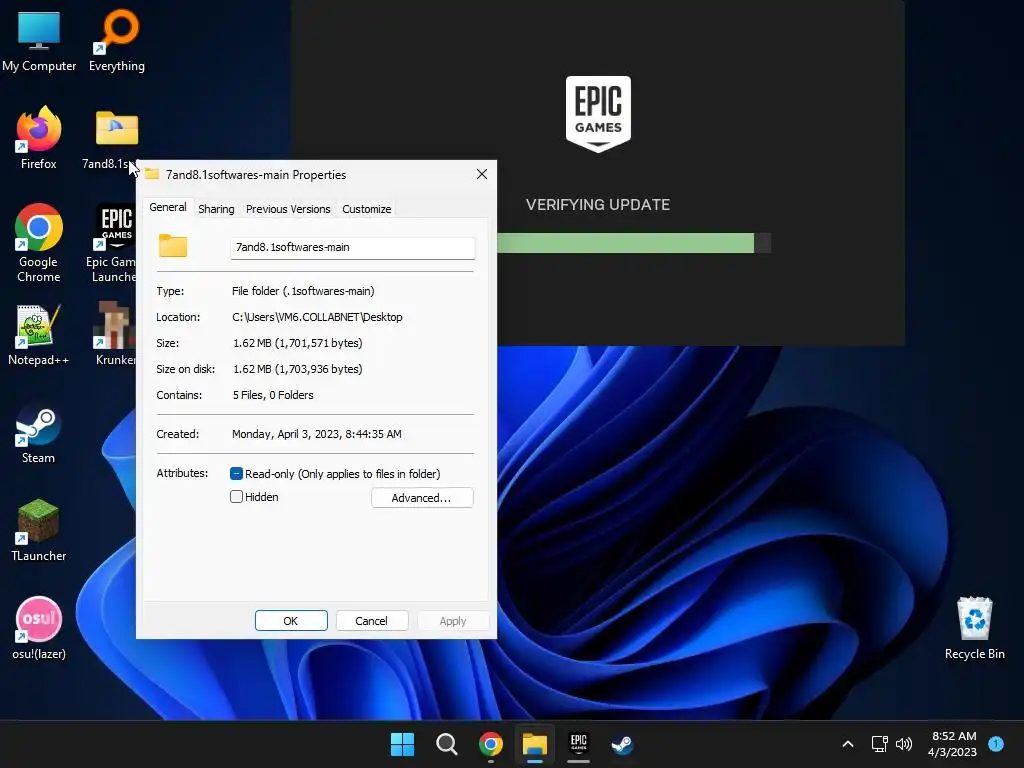Click Size on disk value 1,703,936 bytes
1024x768 pixels.
tap(298, 369)
